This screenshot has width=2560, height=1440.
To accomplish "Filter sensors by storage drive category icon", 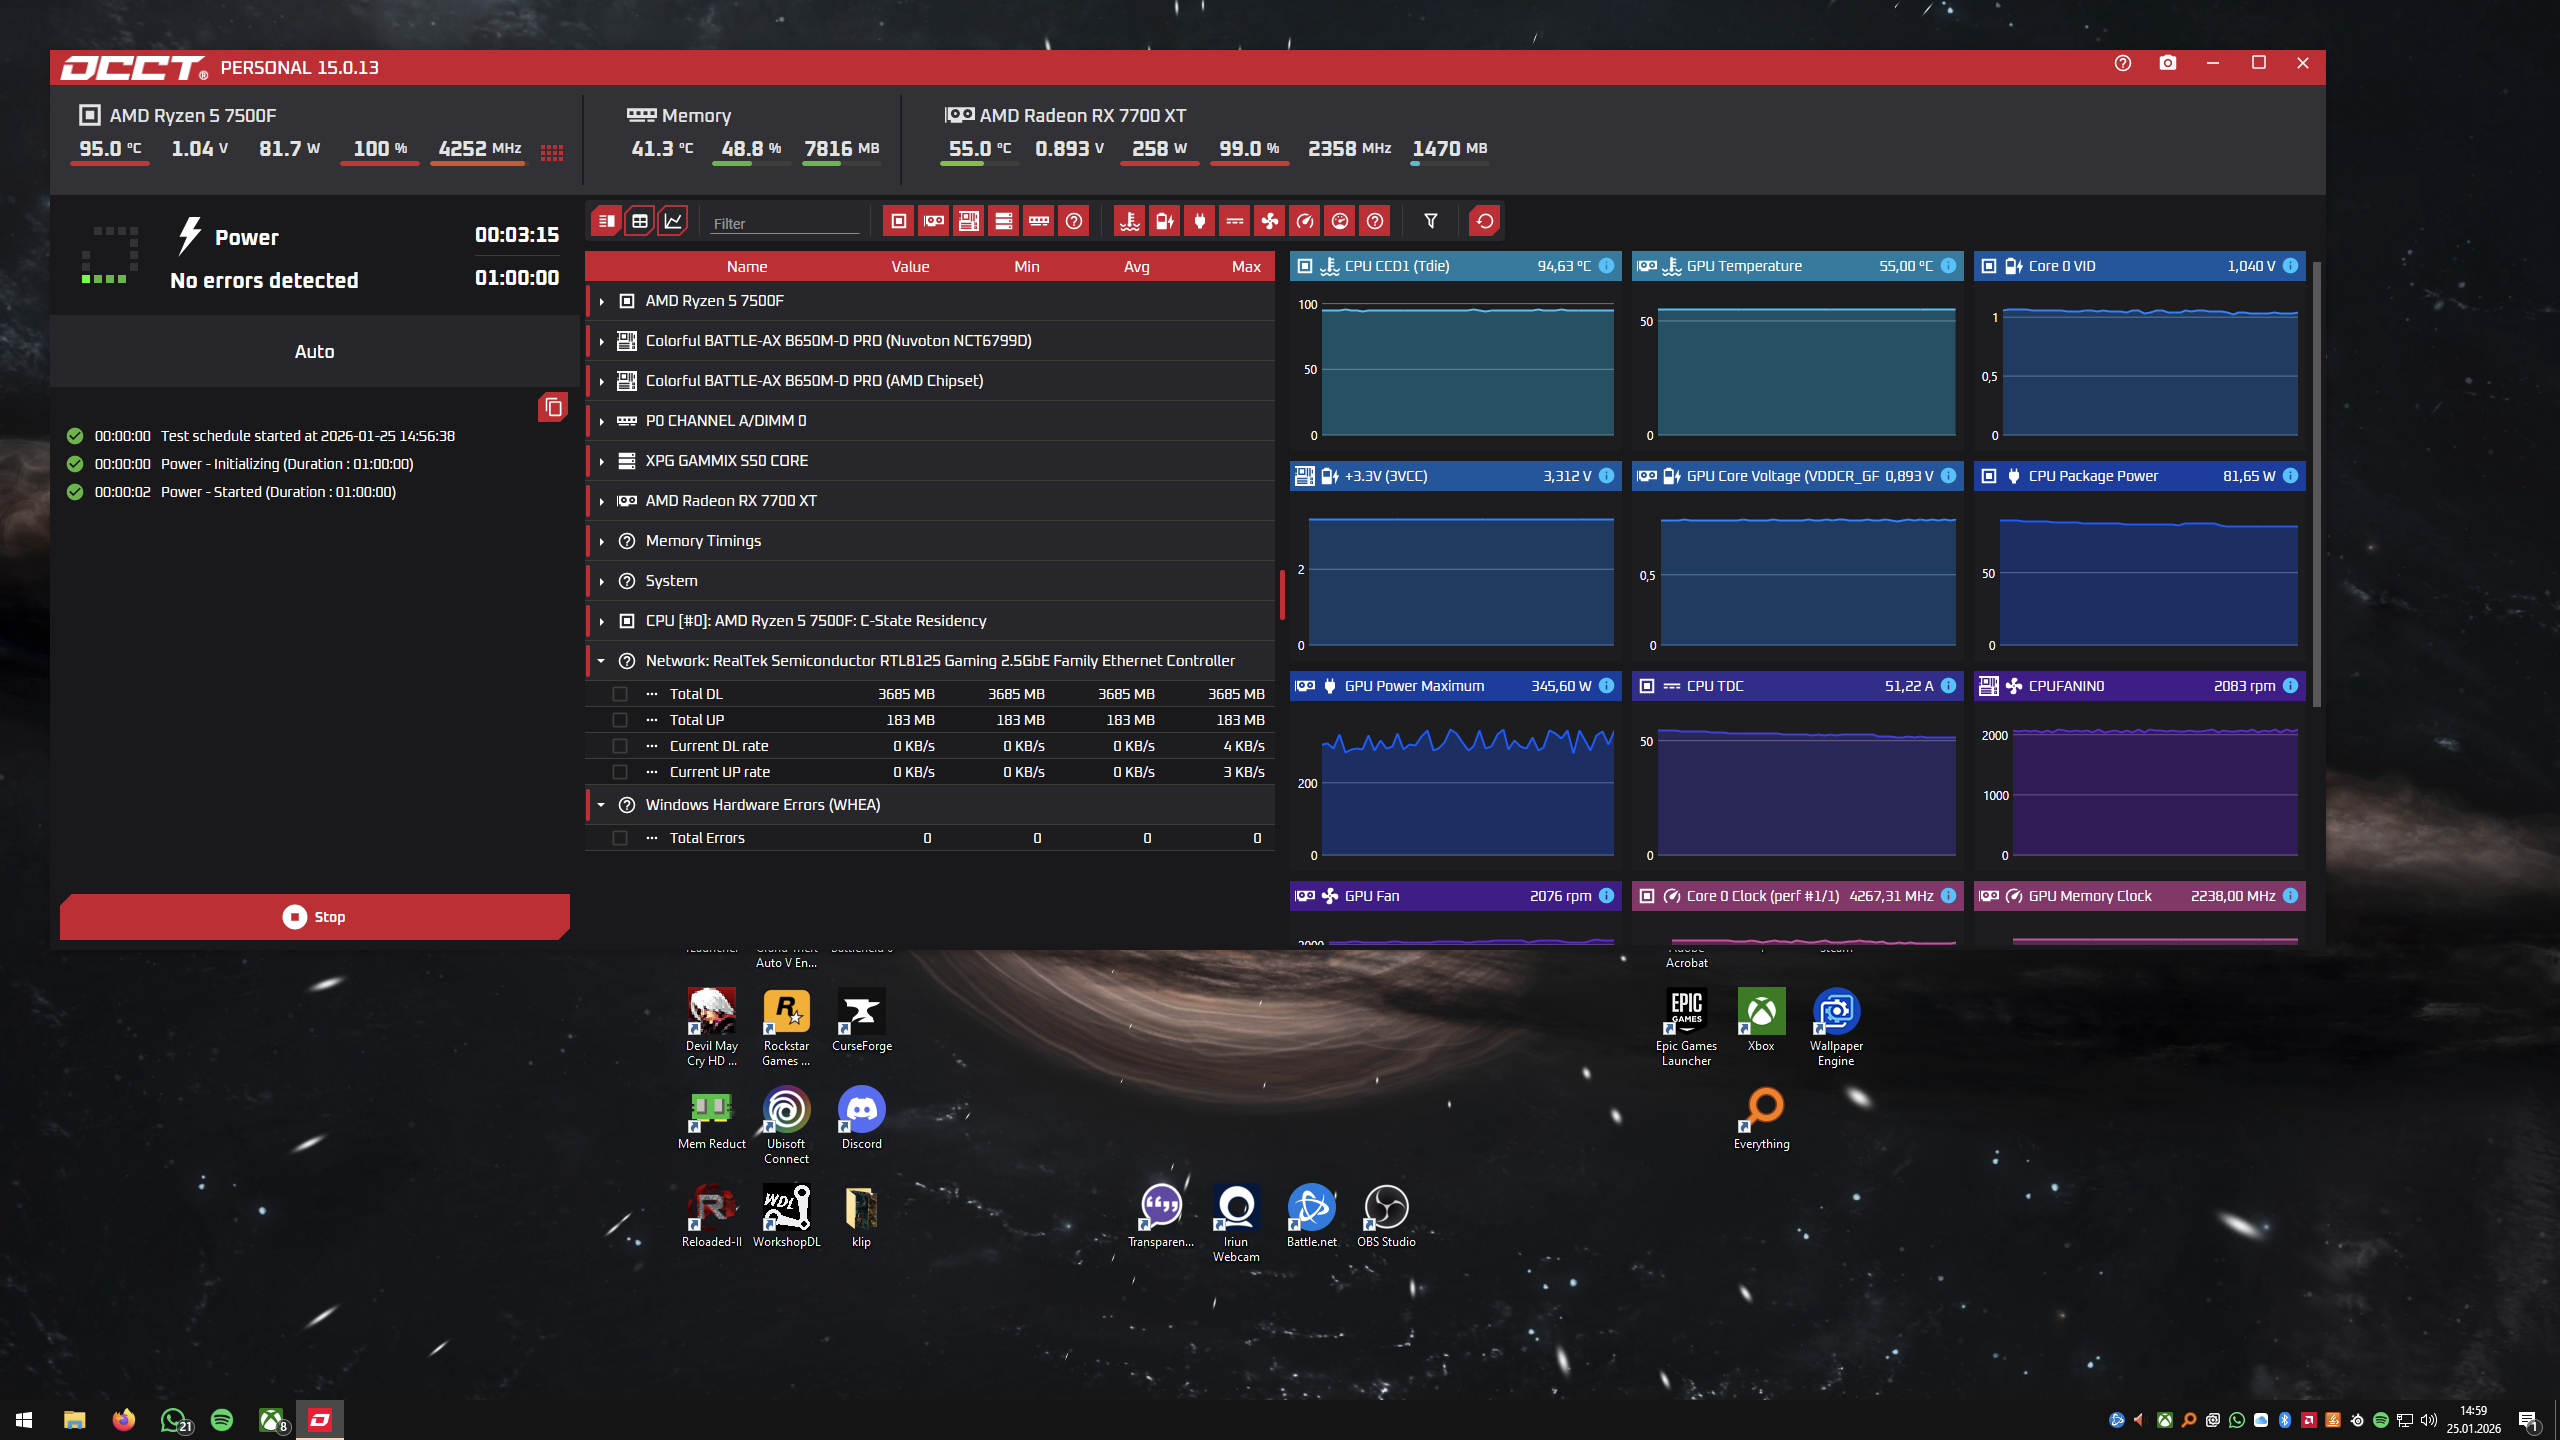I will coord(1004,221).
